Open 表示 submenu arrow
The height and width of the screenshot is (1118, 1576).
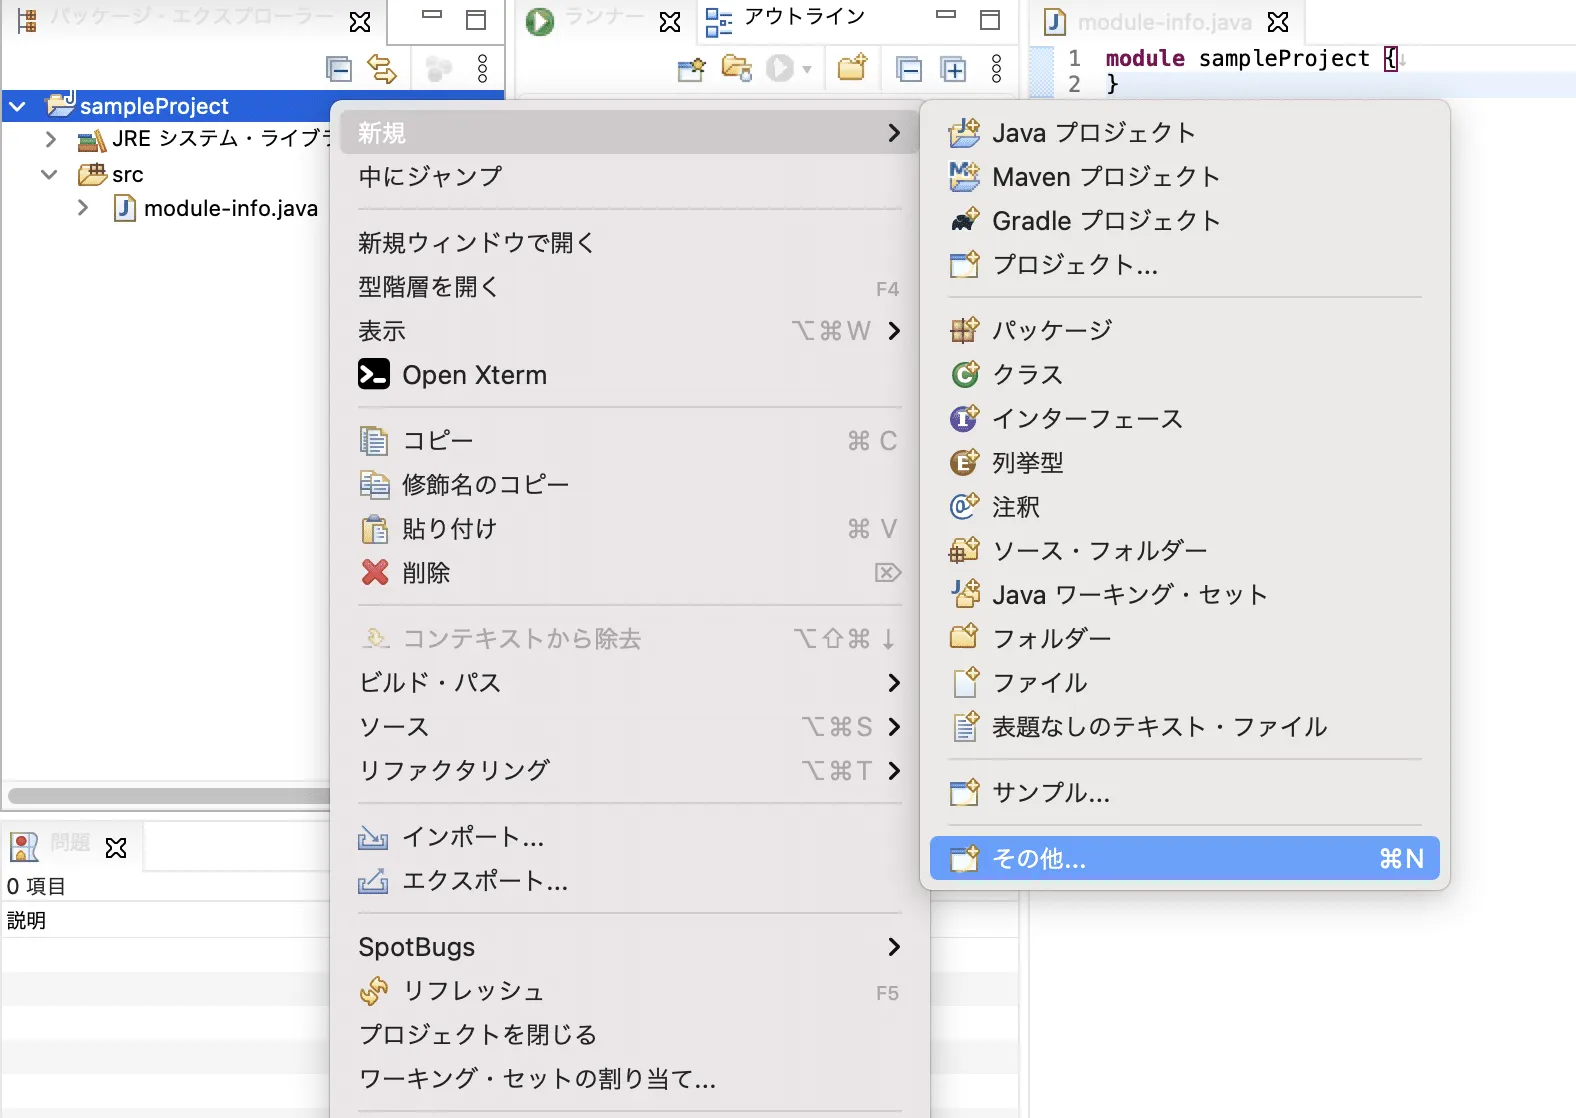(894, 331)
